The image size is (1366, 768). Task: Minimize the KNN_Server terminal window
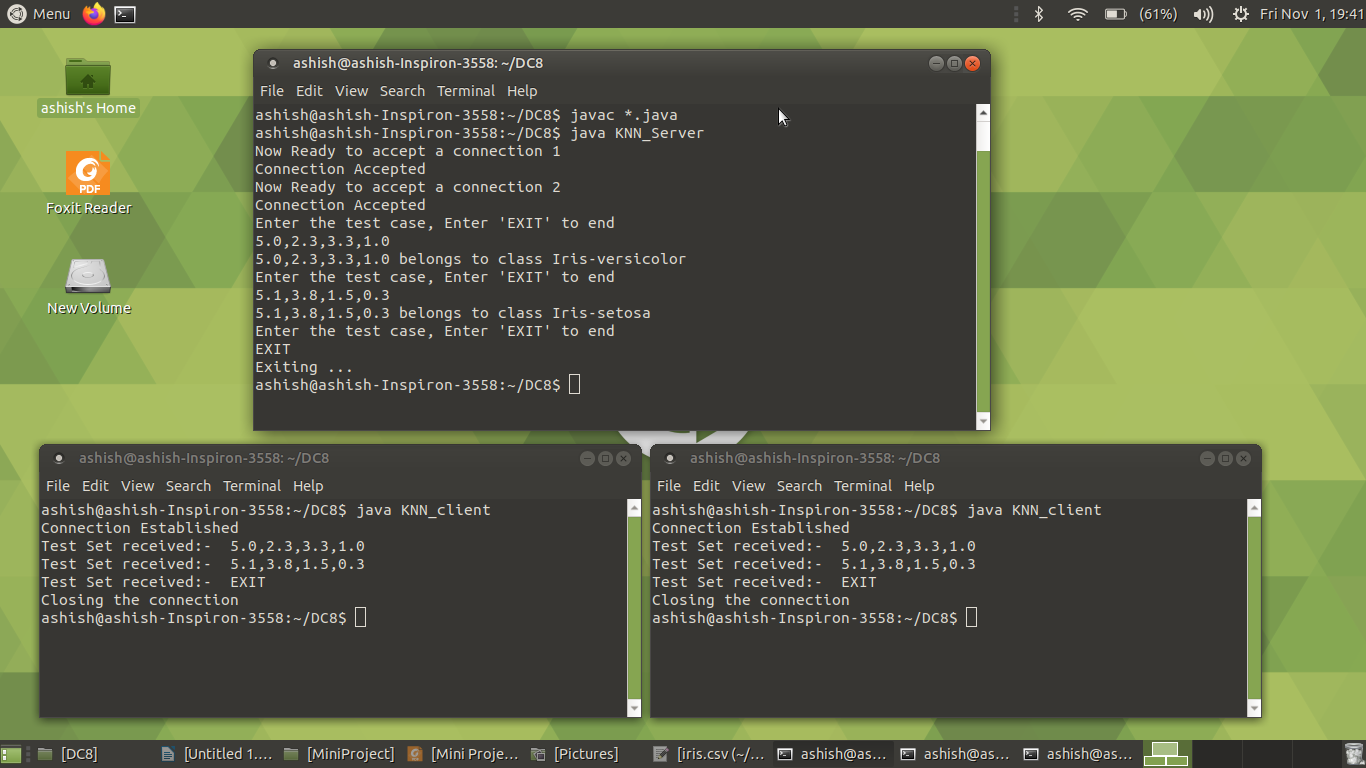[x=936, y=63]
